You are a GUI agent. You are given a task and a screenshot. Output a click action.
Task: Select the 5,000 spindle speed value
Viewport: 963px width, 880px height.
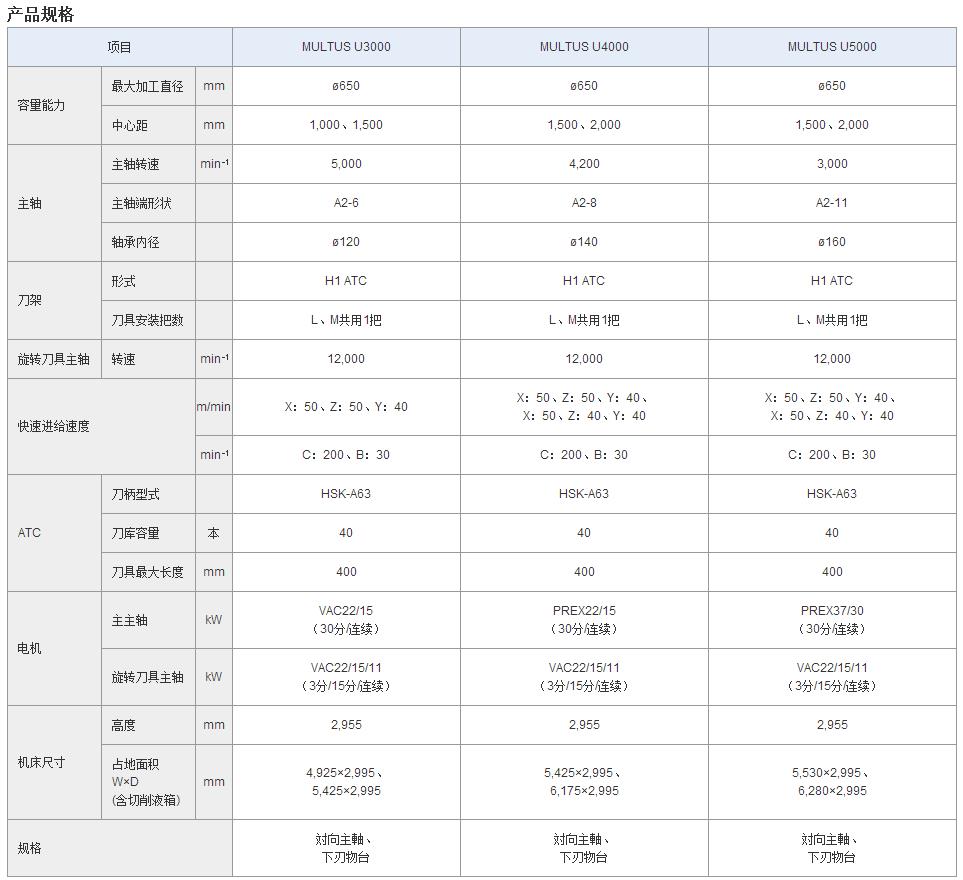click(x=346, y=164)
